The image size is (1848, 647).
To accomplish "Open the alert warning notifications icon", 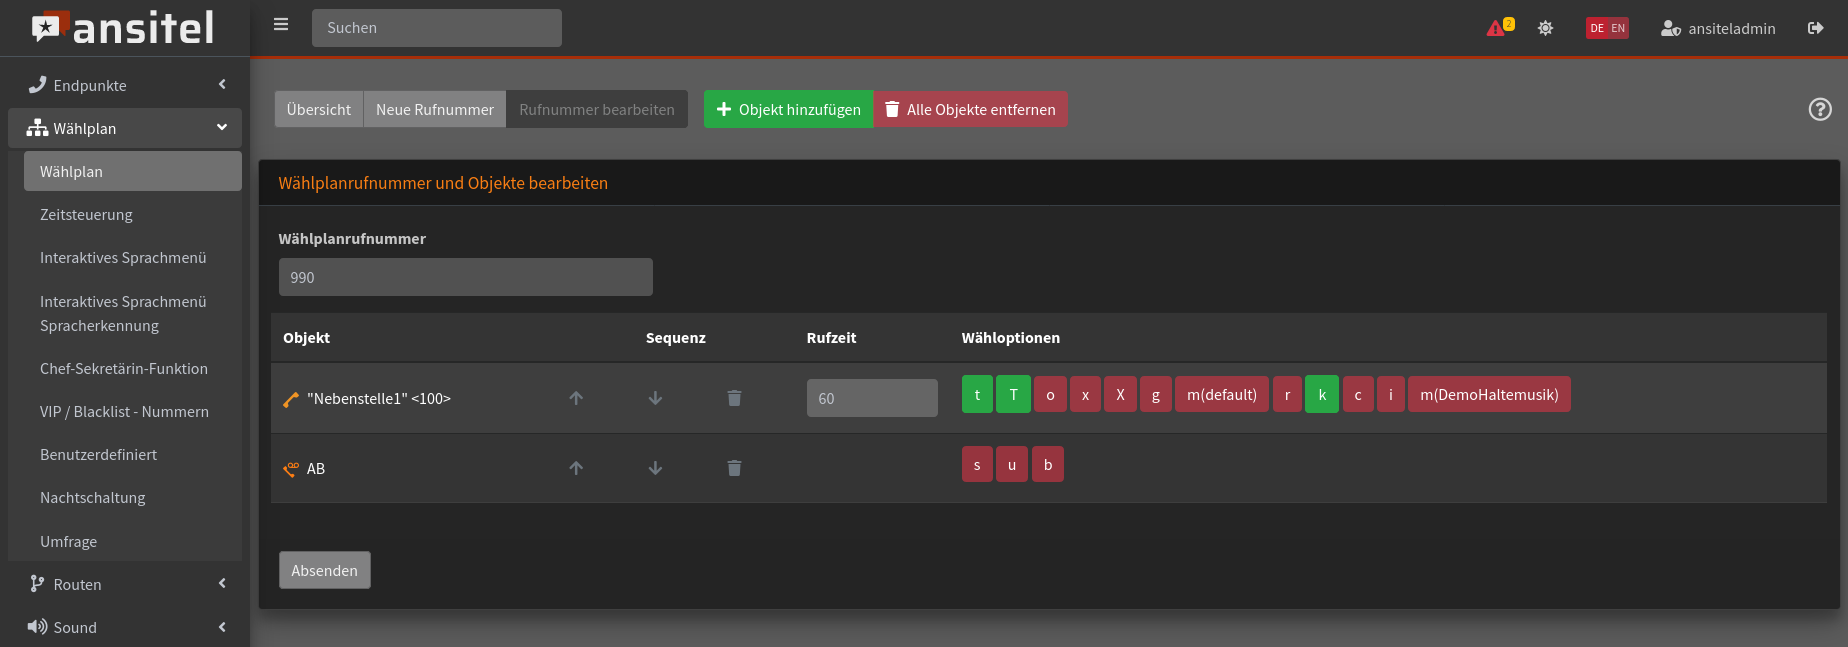I will click(1498, 28).
